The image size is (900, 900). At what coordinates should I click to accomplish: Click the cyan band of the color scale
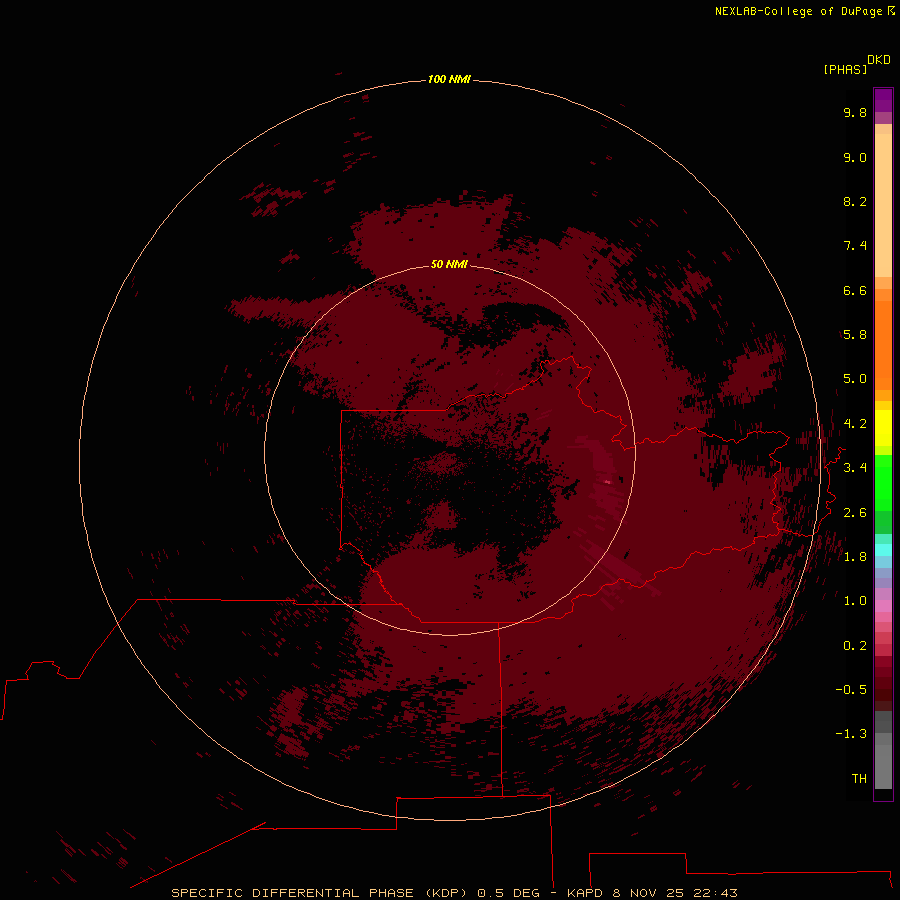click(883, 550)
